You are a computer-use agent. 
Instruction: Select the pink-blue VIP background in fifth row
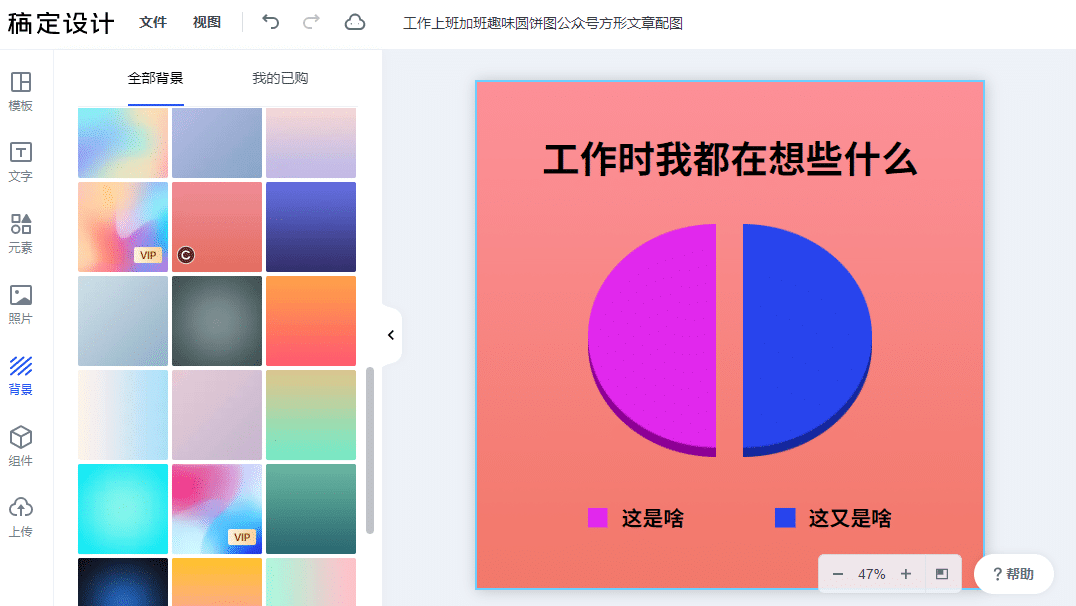[217, 509]
